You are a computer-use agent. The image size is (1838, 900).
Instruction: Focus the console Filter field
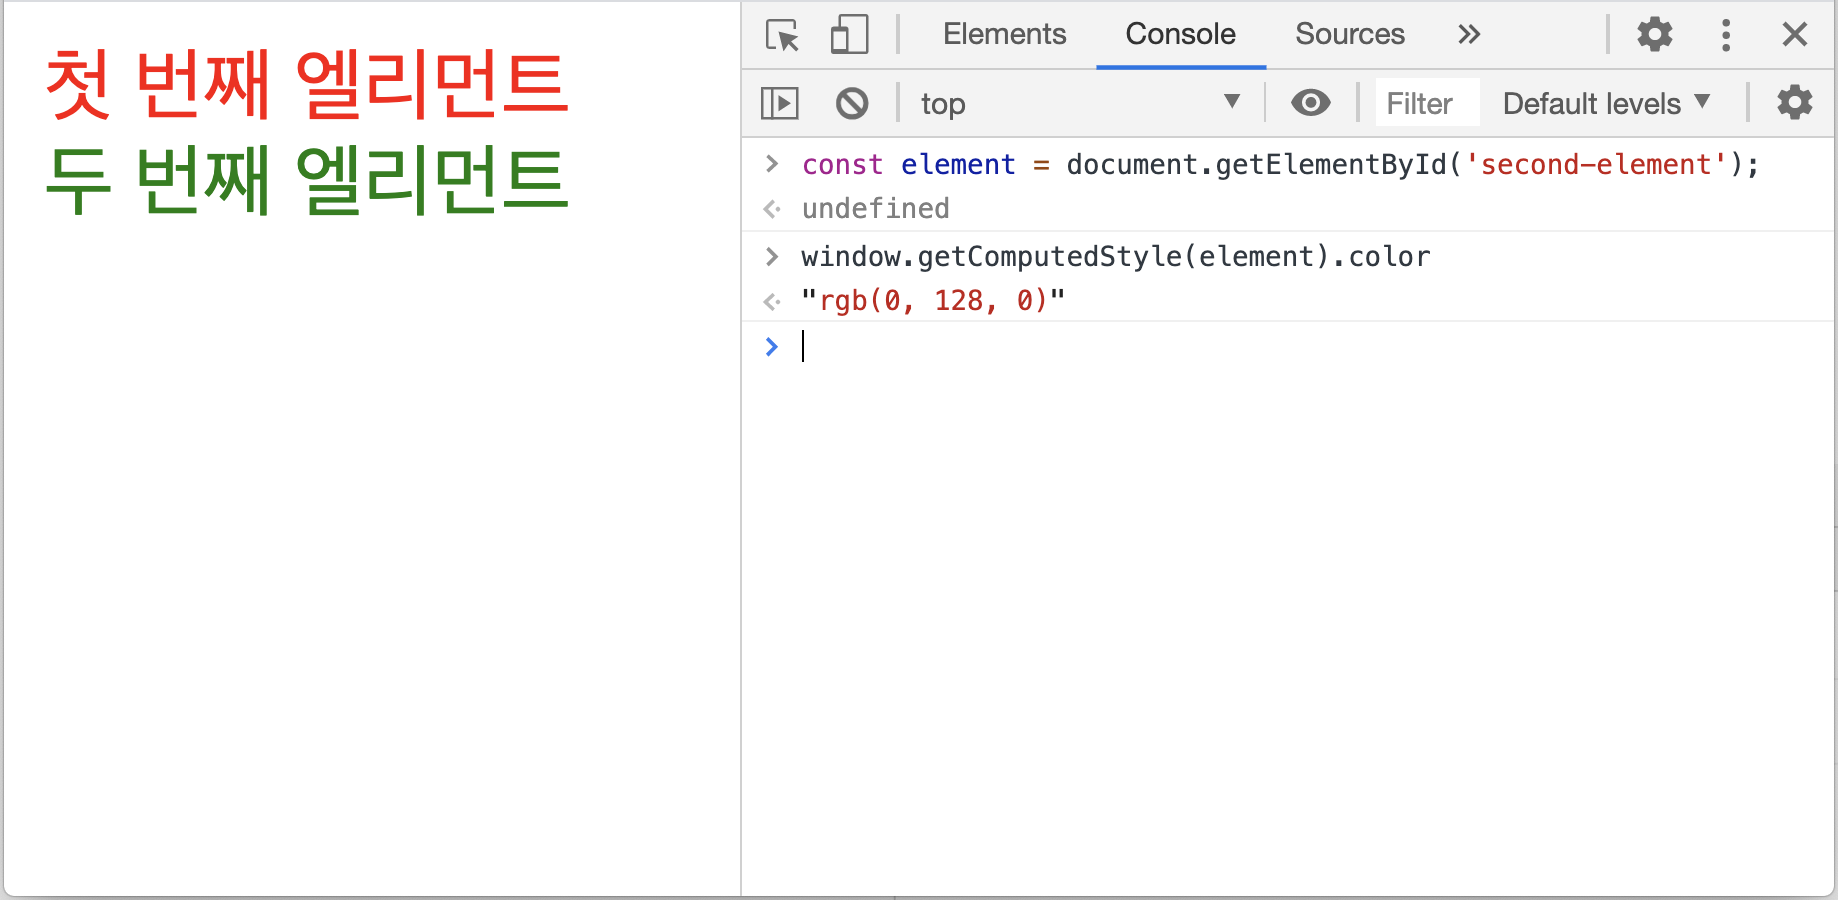1427,103
